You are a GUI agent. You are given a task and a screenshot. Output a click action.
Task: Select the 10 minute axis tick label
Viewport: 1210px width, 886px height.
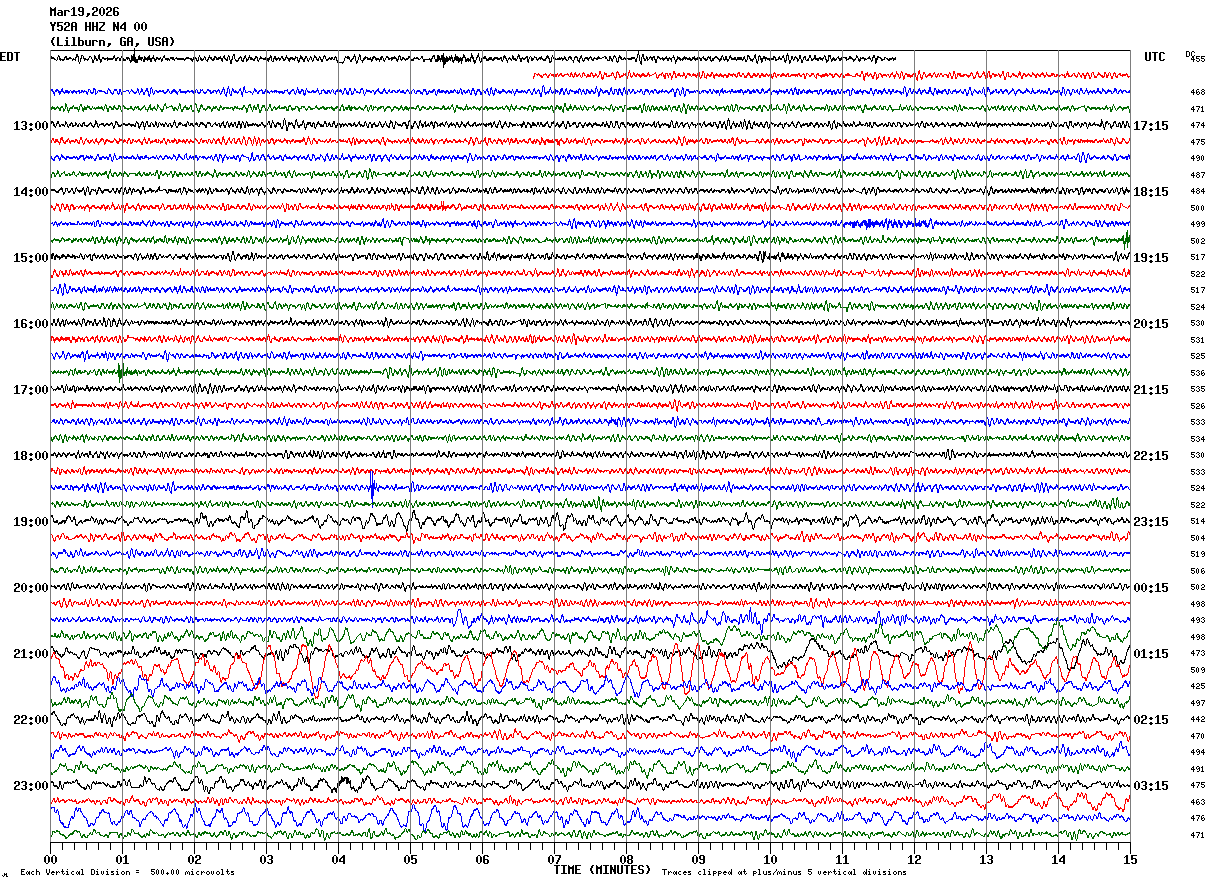point(770,859)
